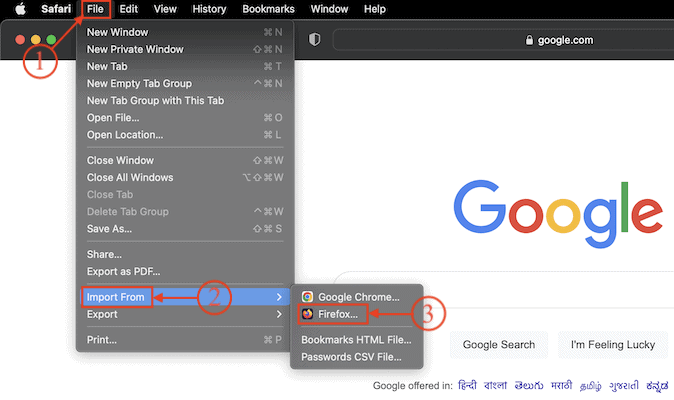Open the History menu
Image resolution: width=674 pixels, height=400 pixels.
point(209,9)
